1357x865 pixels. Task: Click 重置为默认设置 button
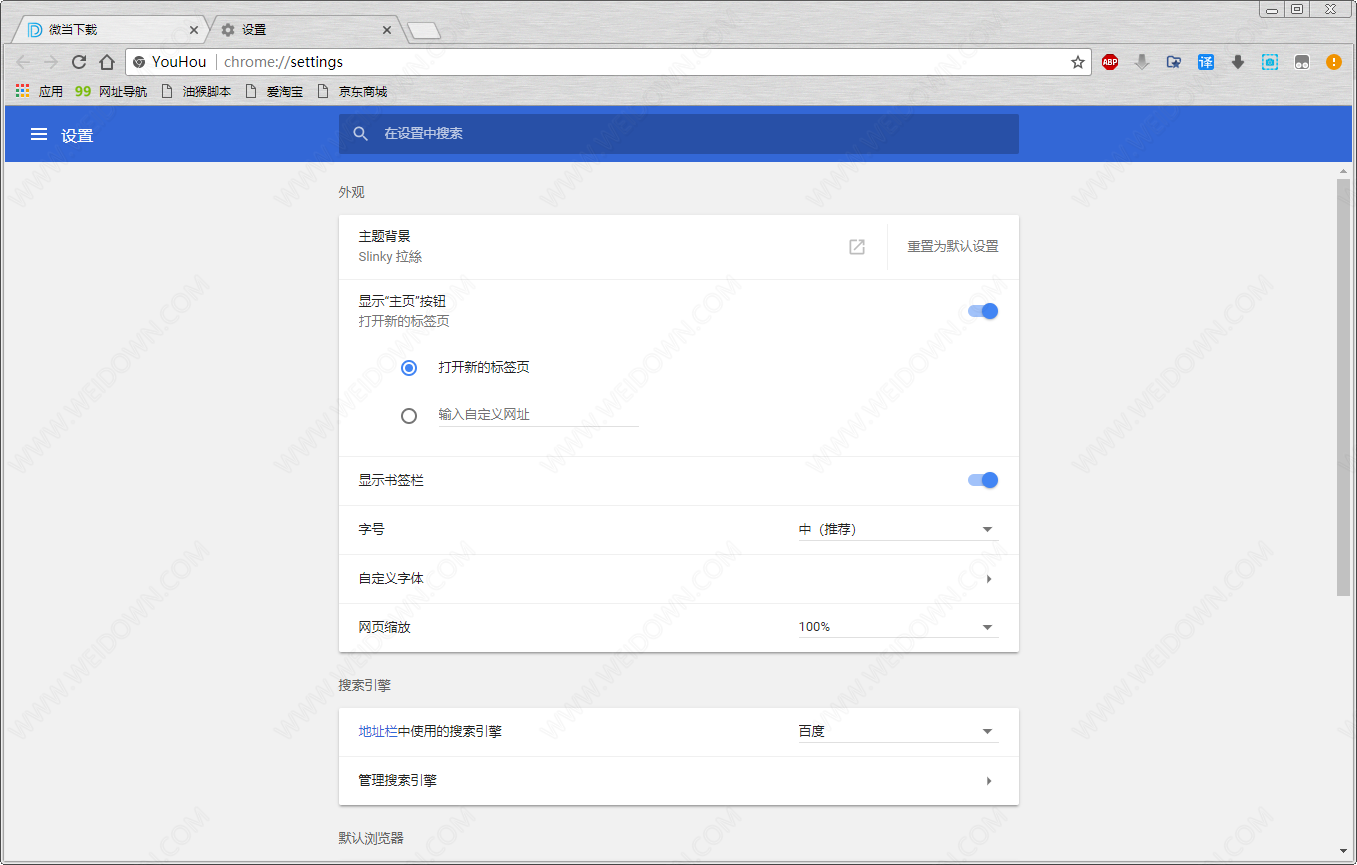(952, 247)
